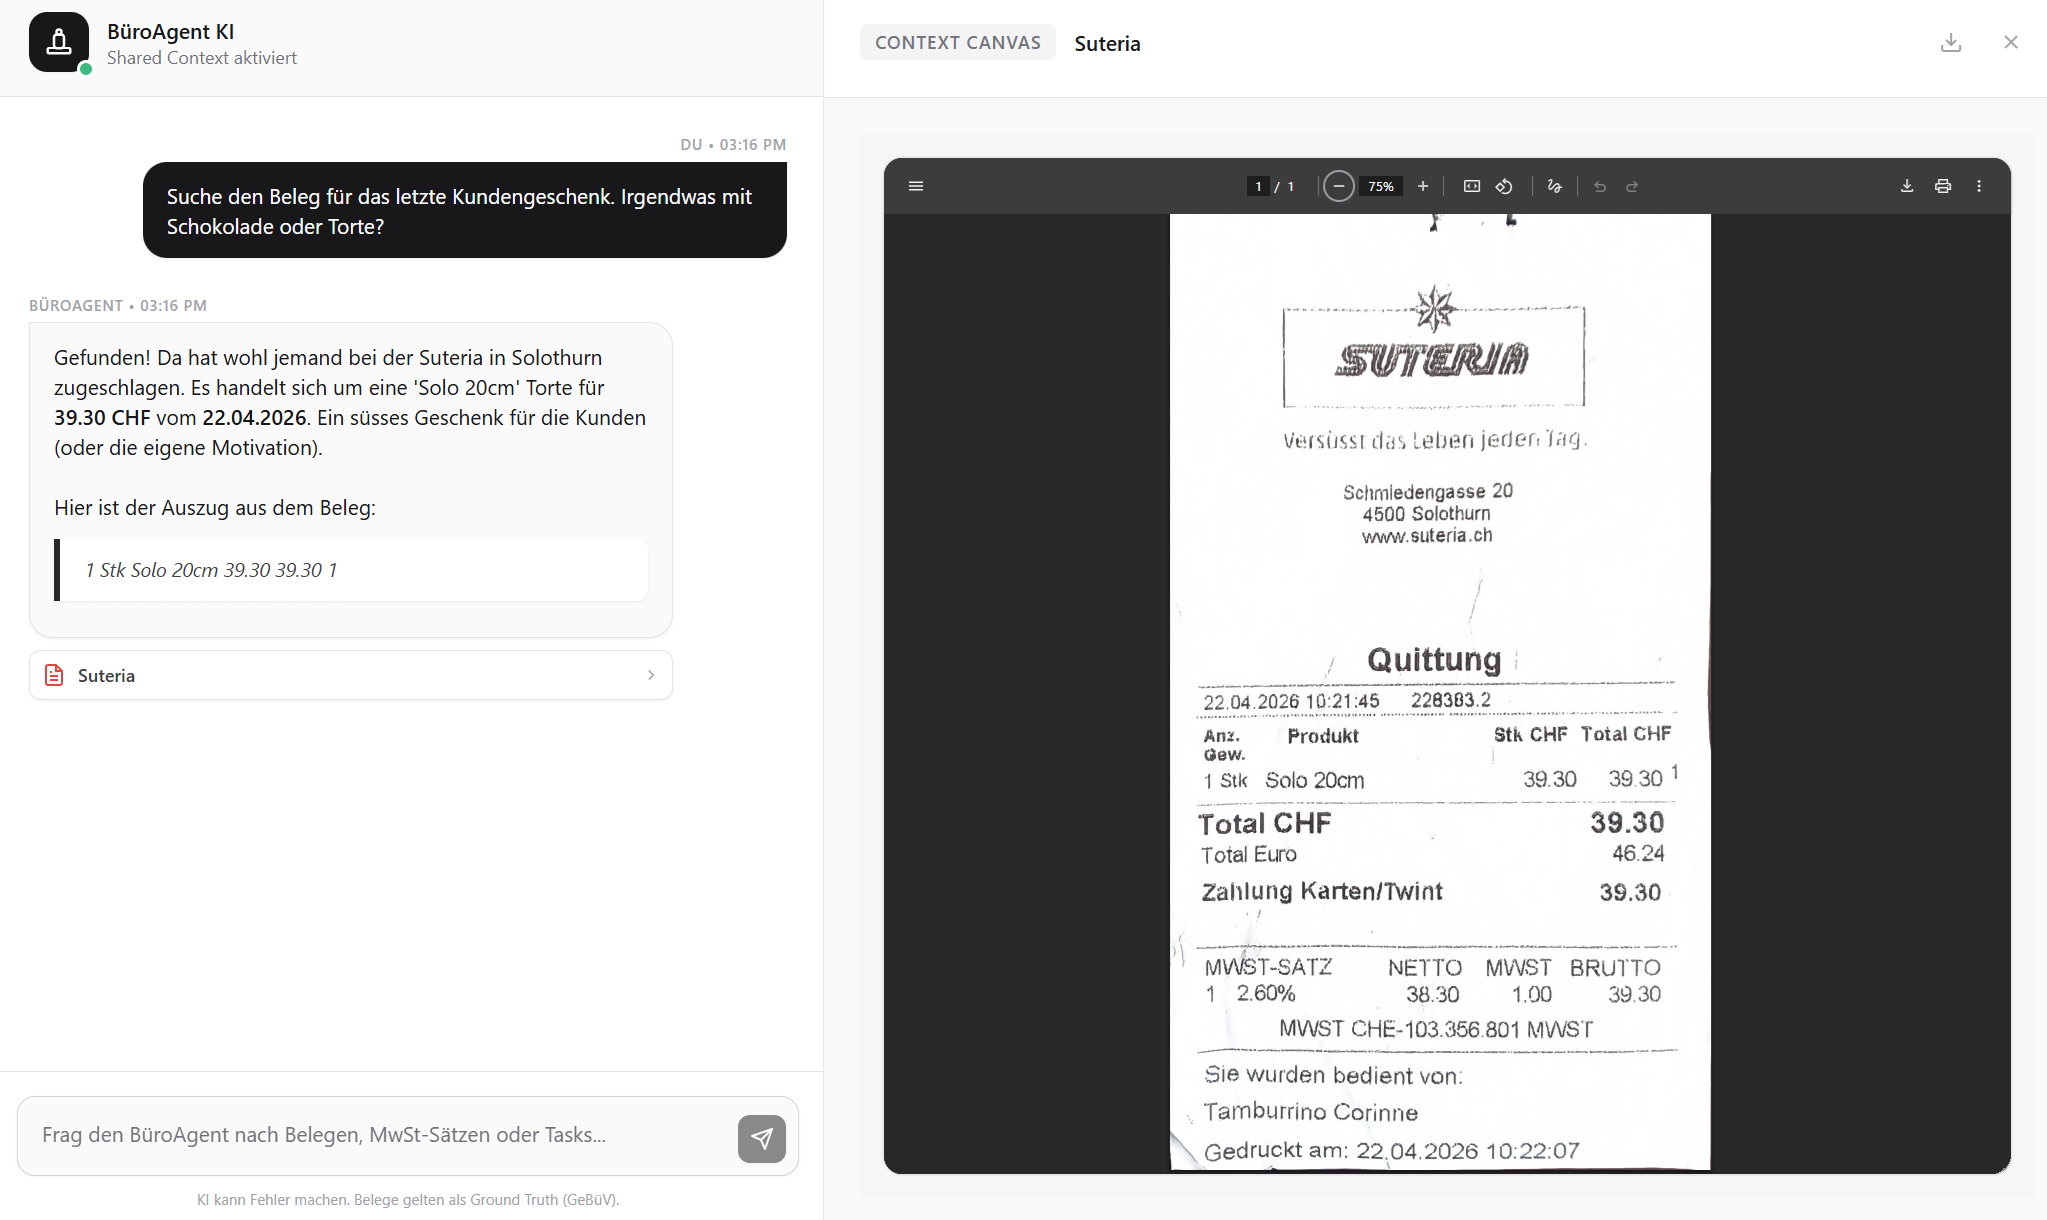Click 'BüroAgent KI' title in header
2047x1220 pixels.
click(170, 32)
